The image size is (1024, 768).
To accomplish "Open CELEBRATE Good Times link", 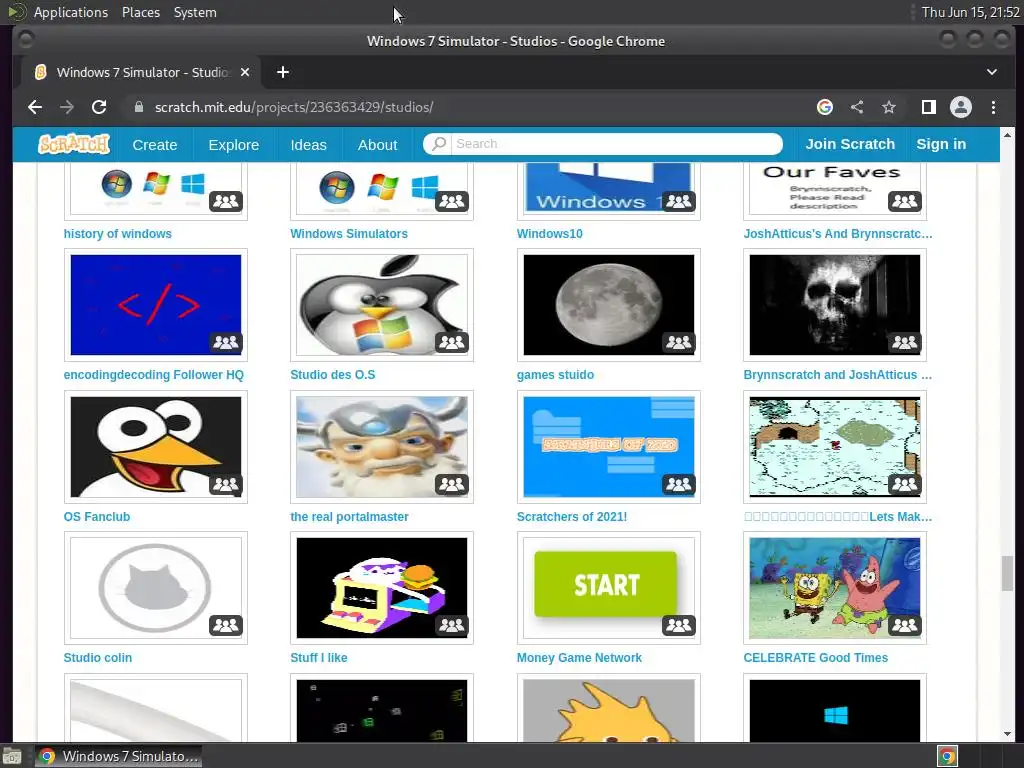I will pos(816,658).
